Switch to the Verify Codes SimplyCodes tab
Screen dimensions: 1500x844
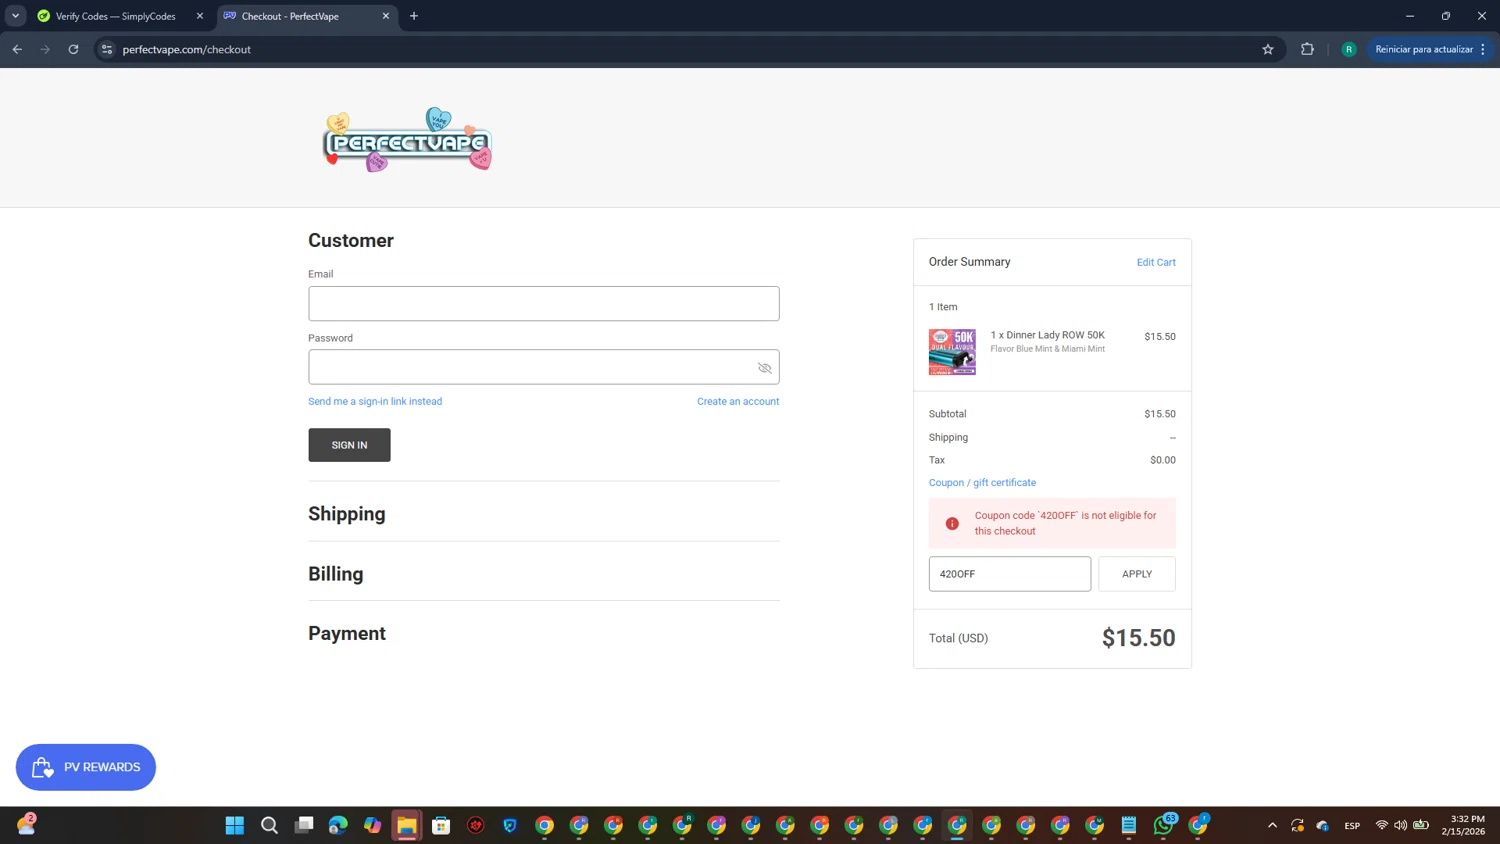click(x=115, y=16)
